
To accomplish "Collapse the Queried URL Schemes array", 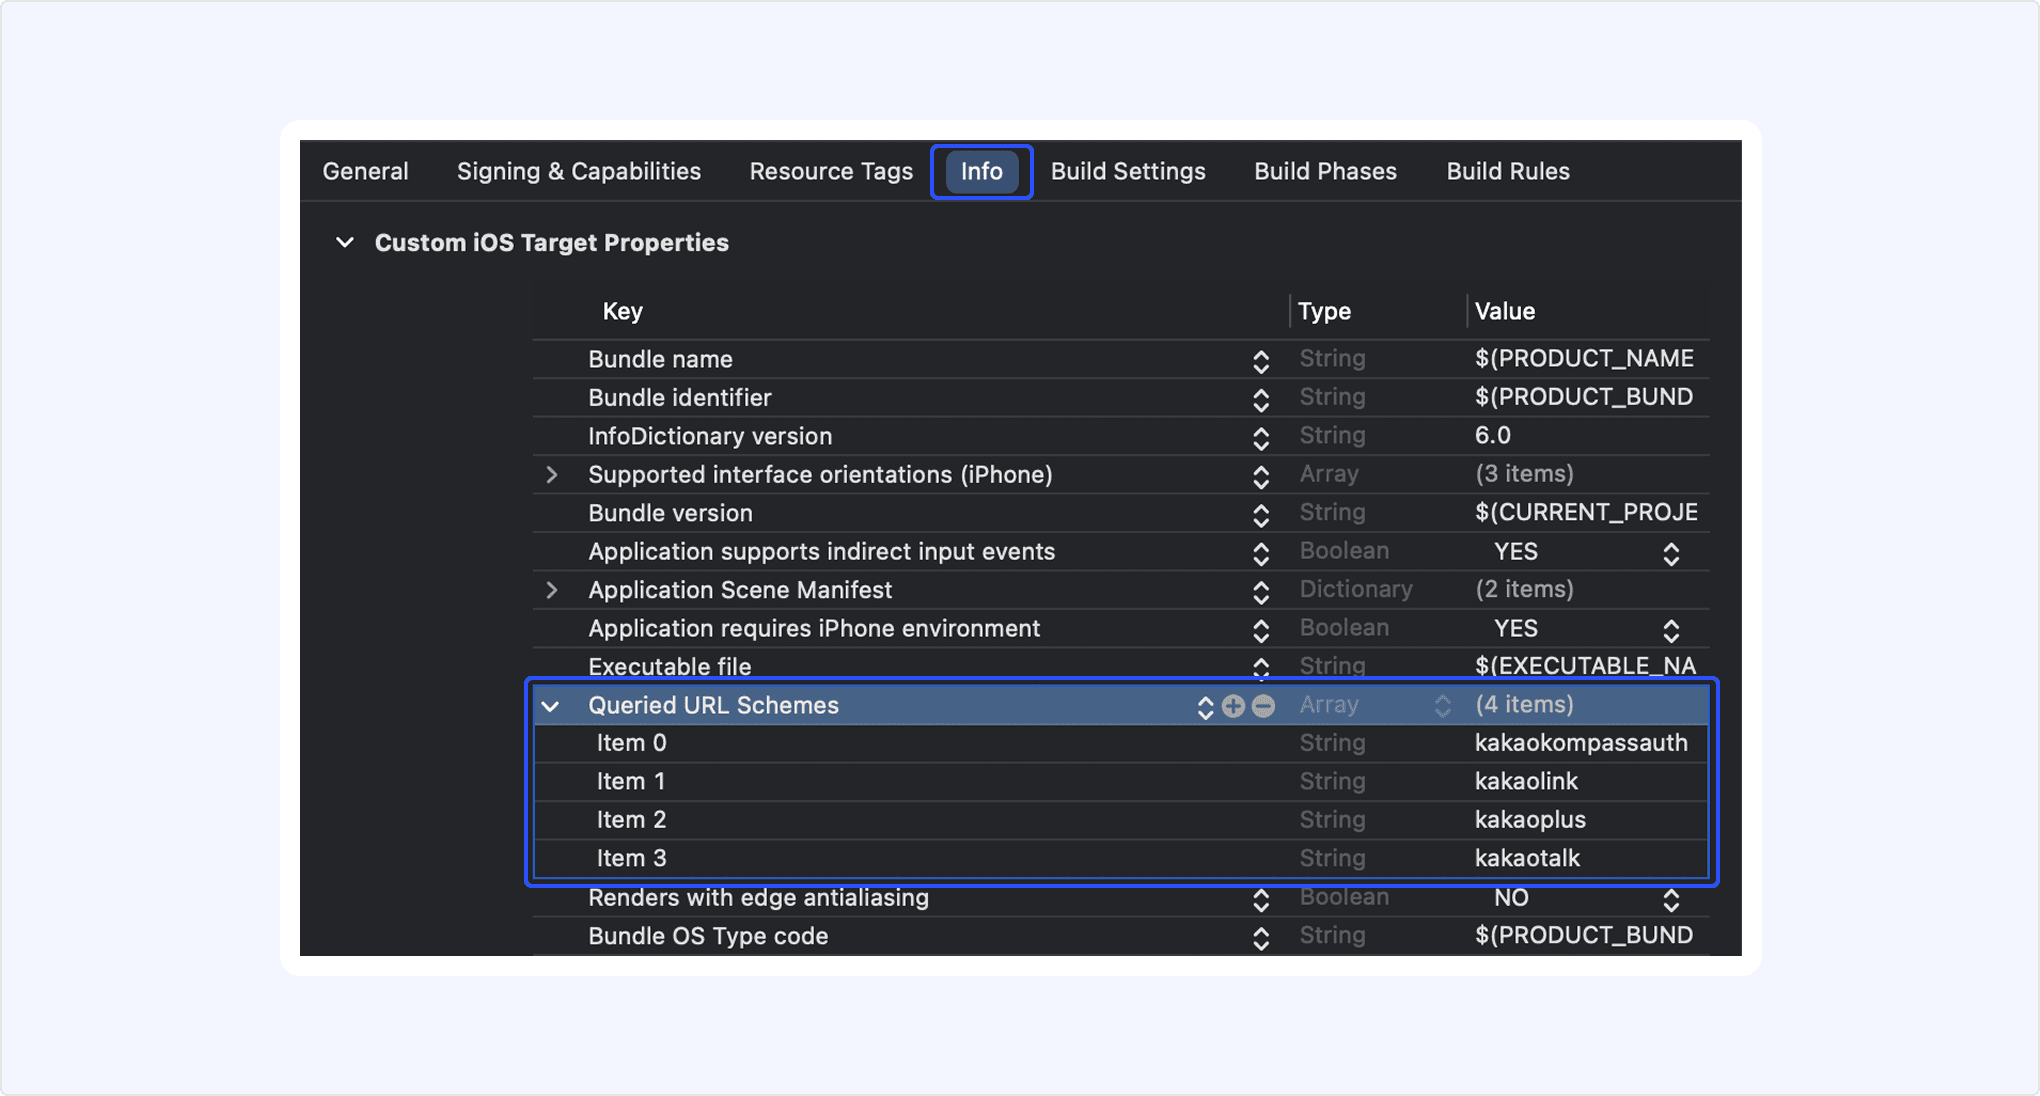I will pyautogui.click(x=551, y=706).
